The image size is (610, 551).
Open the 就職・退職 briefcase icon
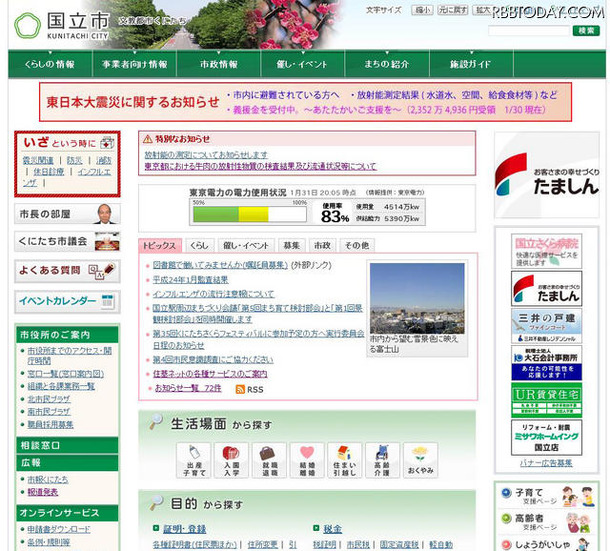(269, 460)
